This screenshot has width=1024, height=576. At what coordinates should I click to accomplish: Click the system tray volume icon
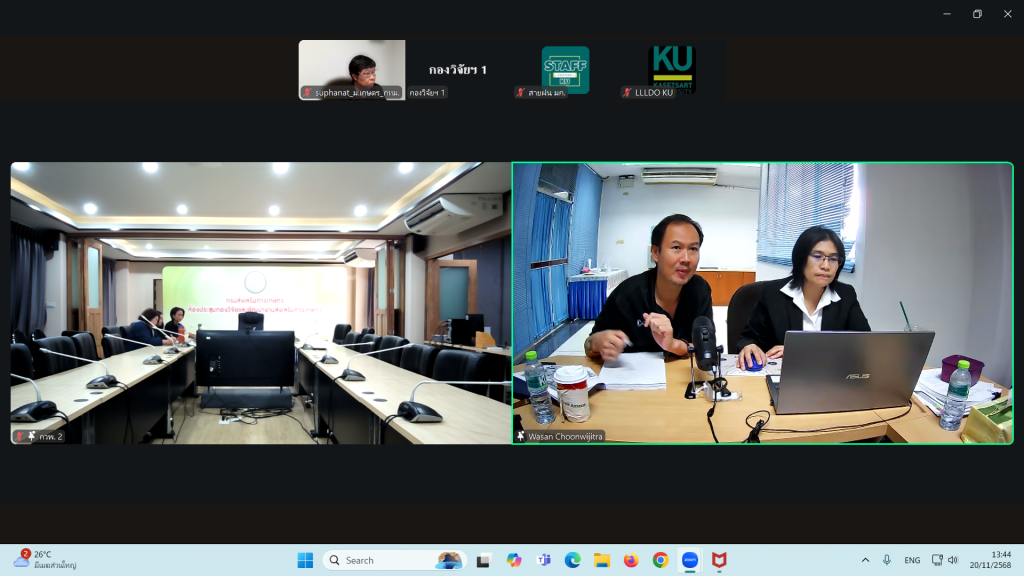pyautogui.click(x=953, y=560)
